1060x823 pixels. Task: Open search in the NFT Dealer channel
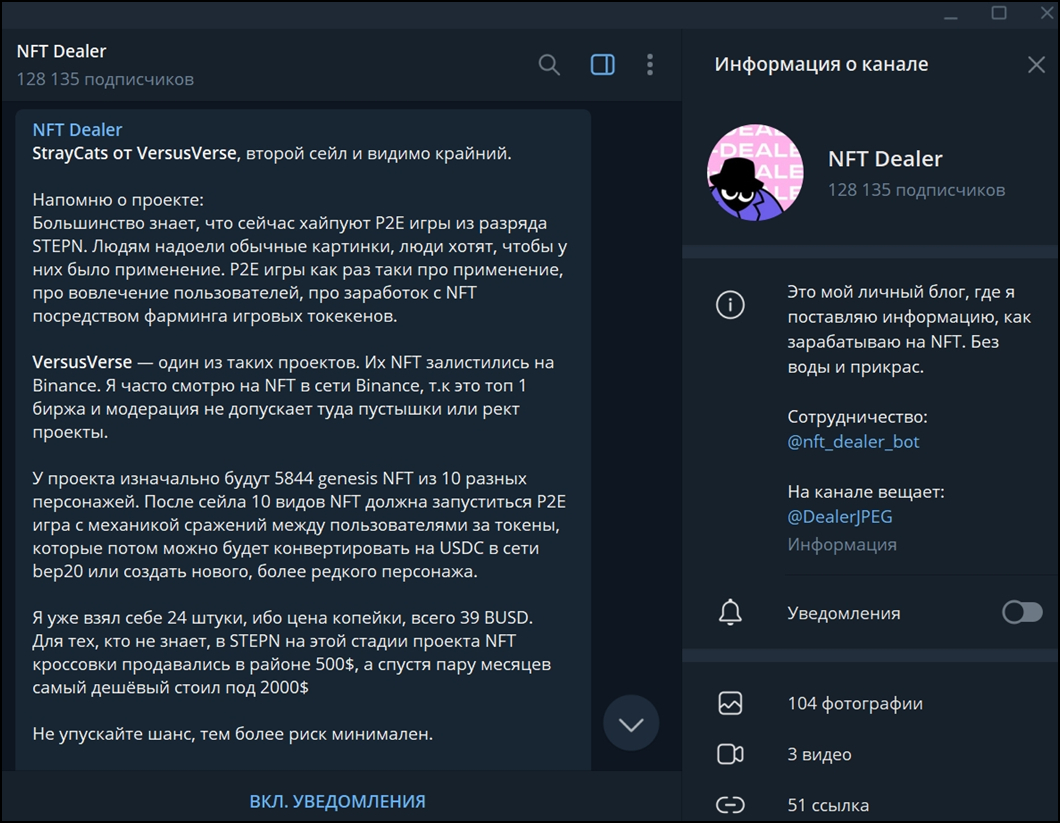(549, 65)
